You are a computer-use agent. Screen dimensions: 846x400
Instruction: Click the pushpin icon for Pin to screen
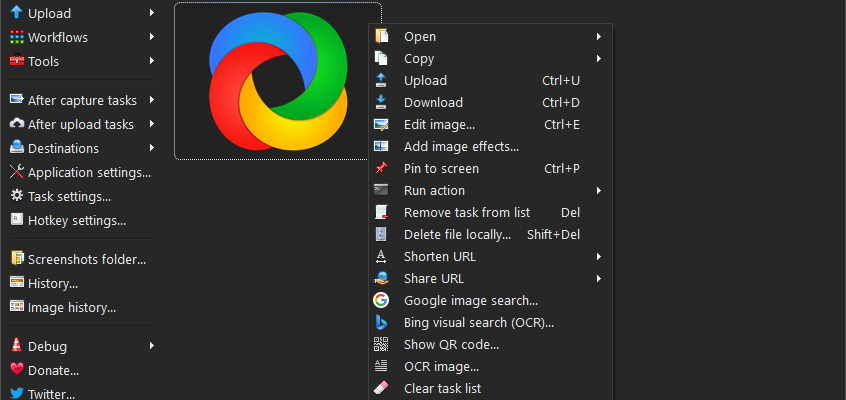pyautogui.click(x=381, y=168)
